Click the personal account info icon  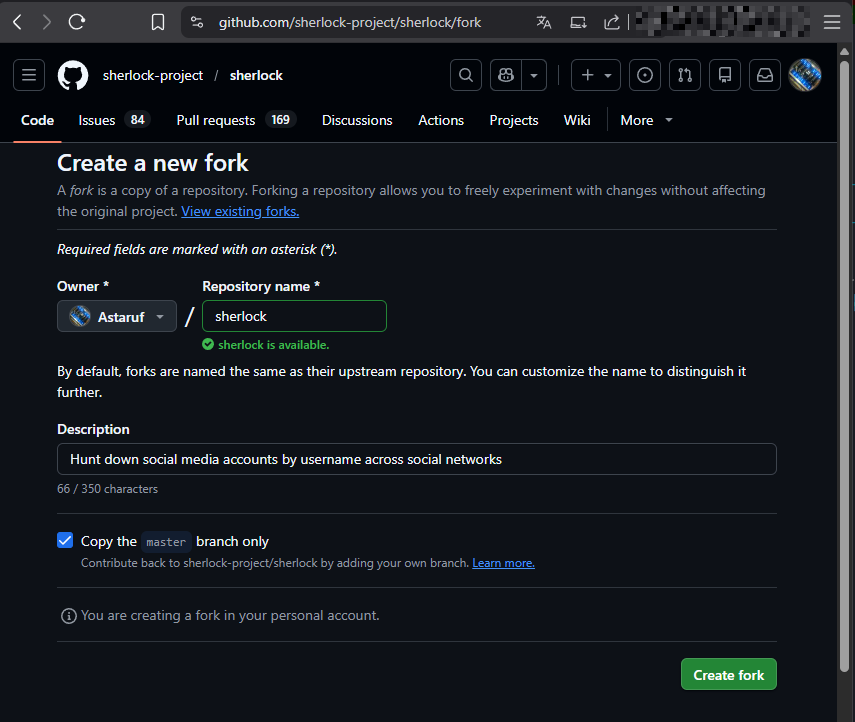69,616
